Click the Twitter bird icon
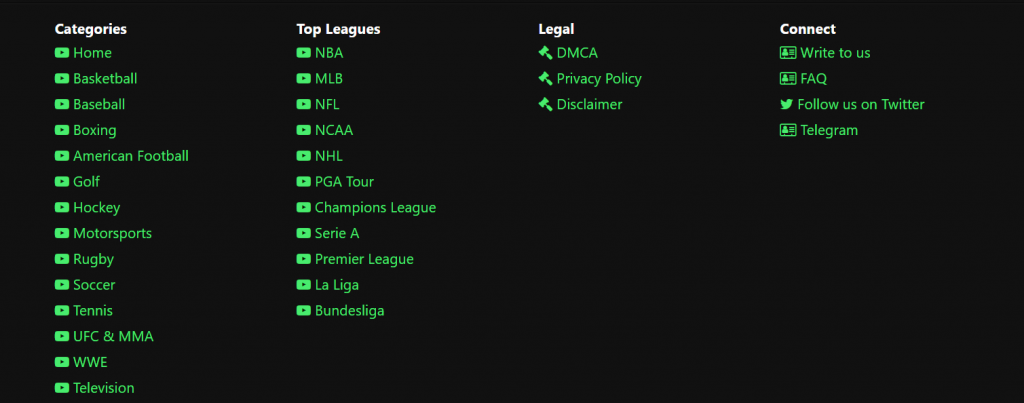Screen dimensions: 1024x403 tap(786, 104)
